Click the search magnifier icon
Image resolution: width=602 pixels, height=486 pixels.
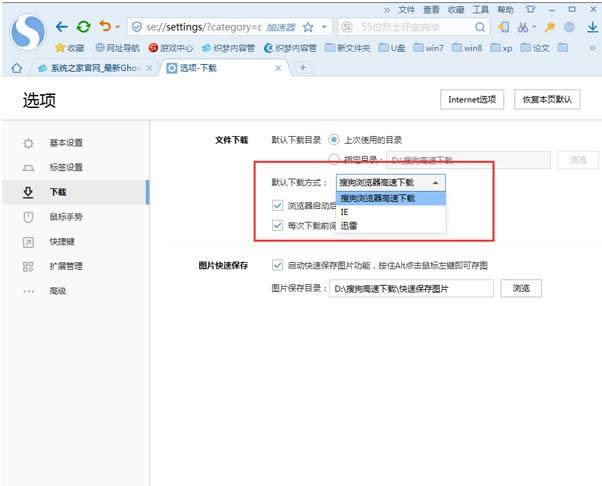click(480, 27)
